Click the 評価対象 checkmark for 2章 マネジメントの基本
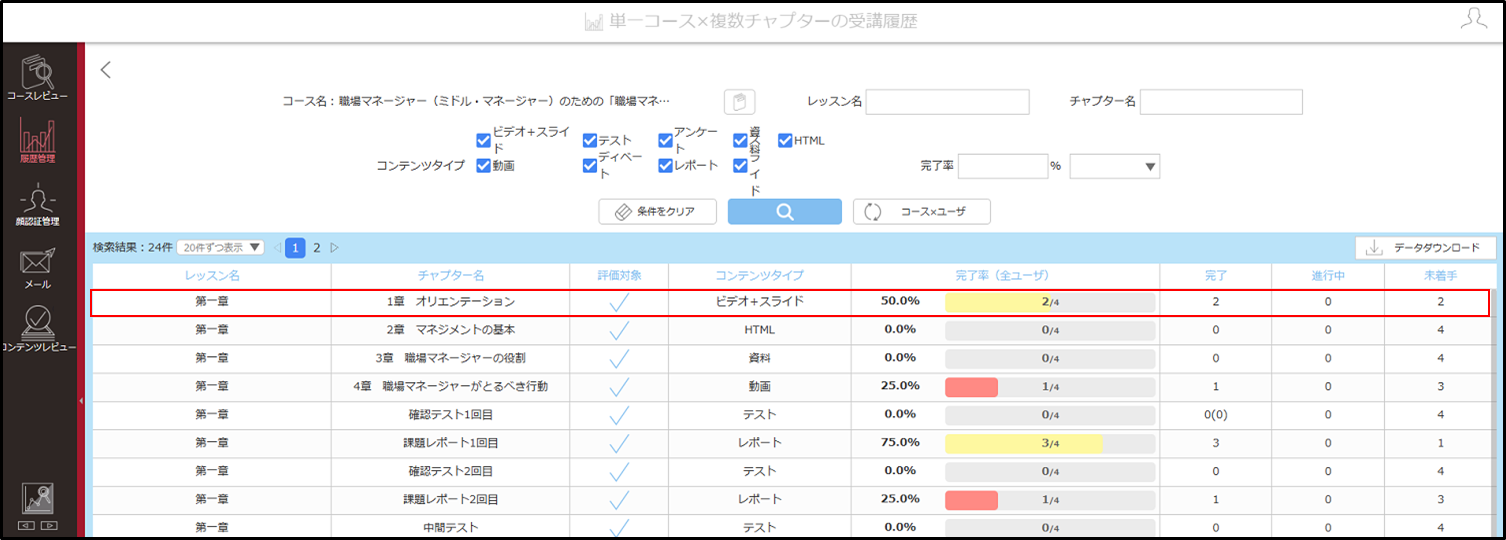This screenshot has height=540, width=1506. [619, 329]
